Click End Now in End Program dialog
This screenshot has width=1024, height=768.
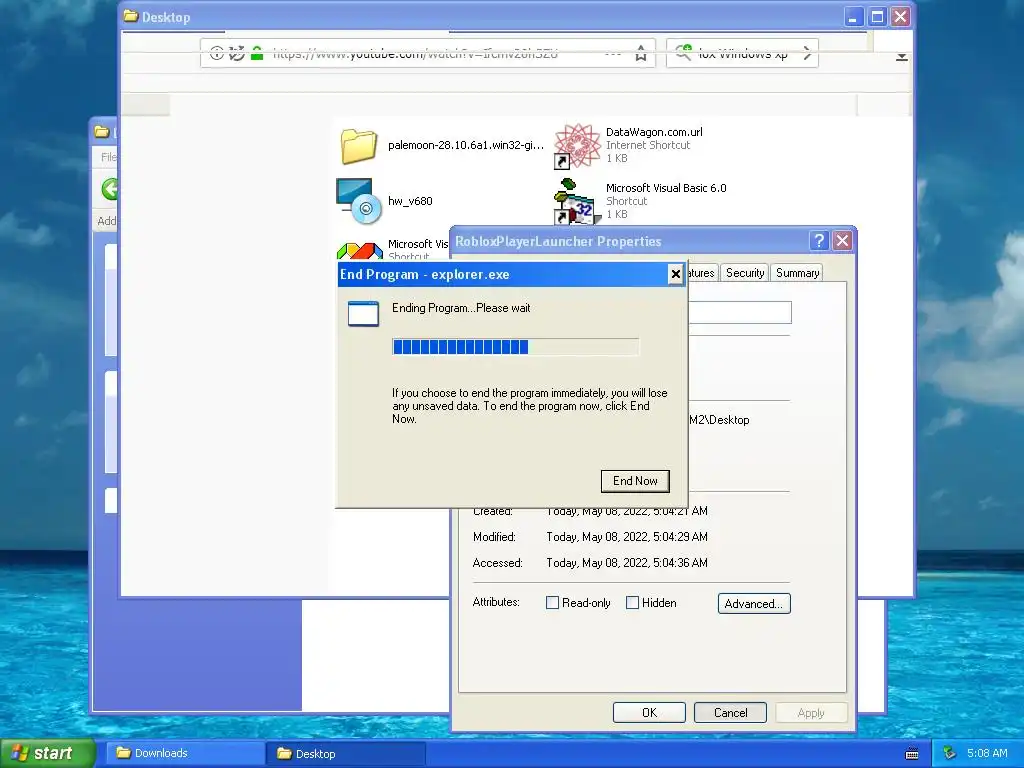click(635, 481)
